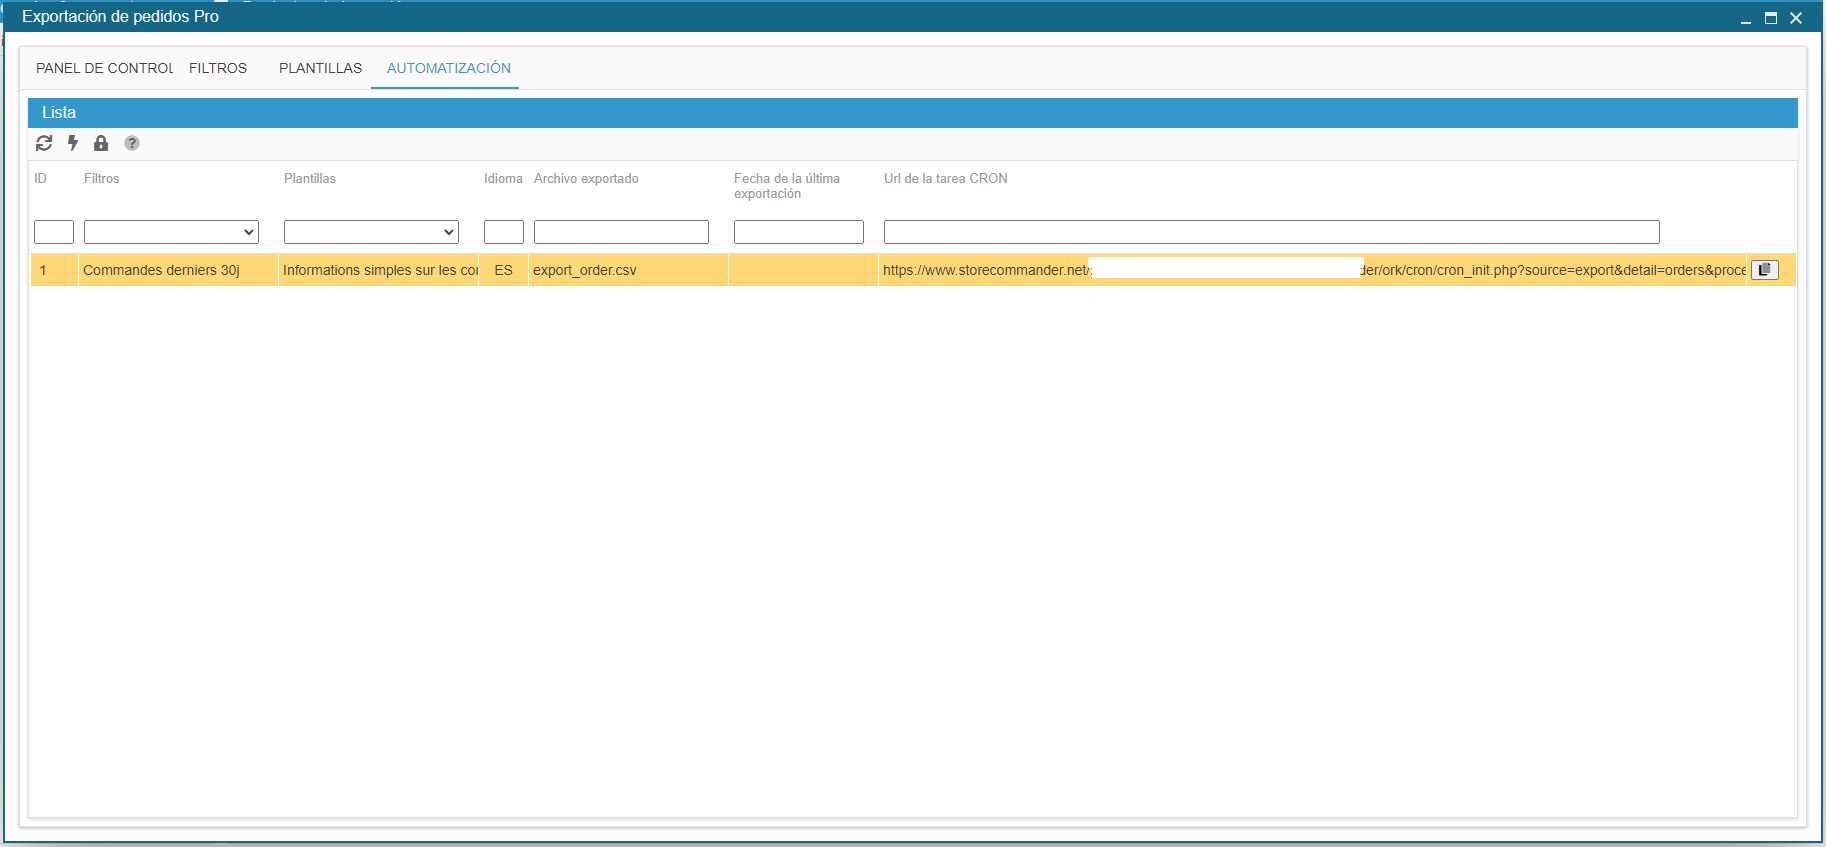
Task: Close the Exportación de pedidos Pro window
Action: pyautogui.click(x=1796, y=18)
